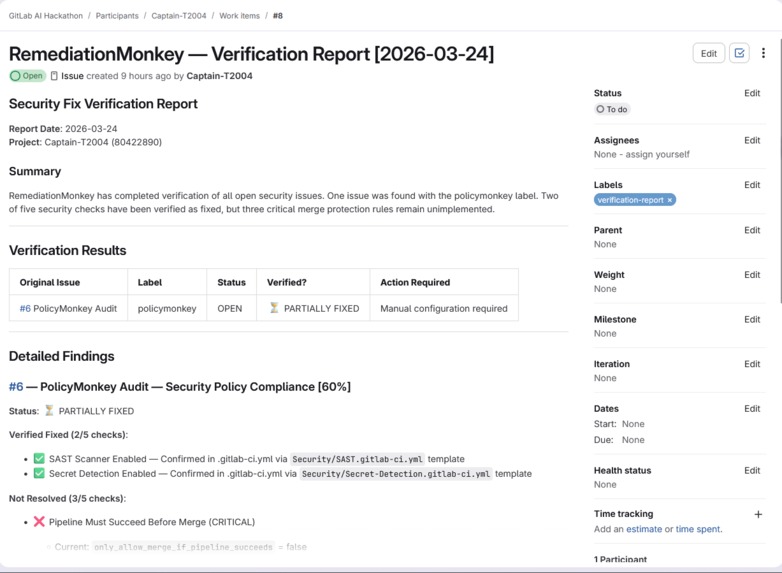782x573 pixels.
Task: Click Start date None value
Action: [x=633, y=424]
